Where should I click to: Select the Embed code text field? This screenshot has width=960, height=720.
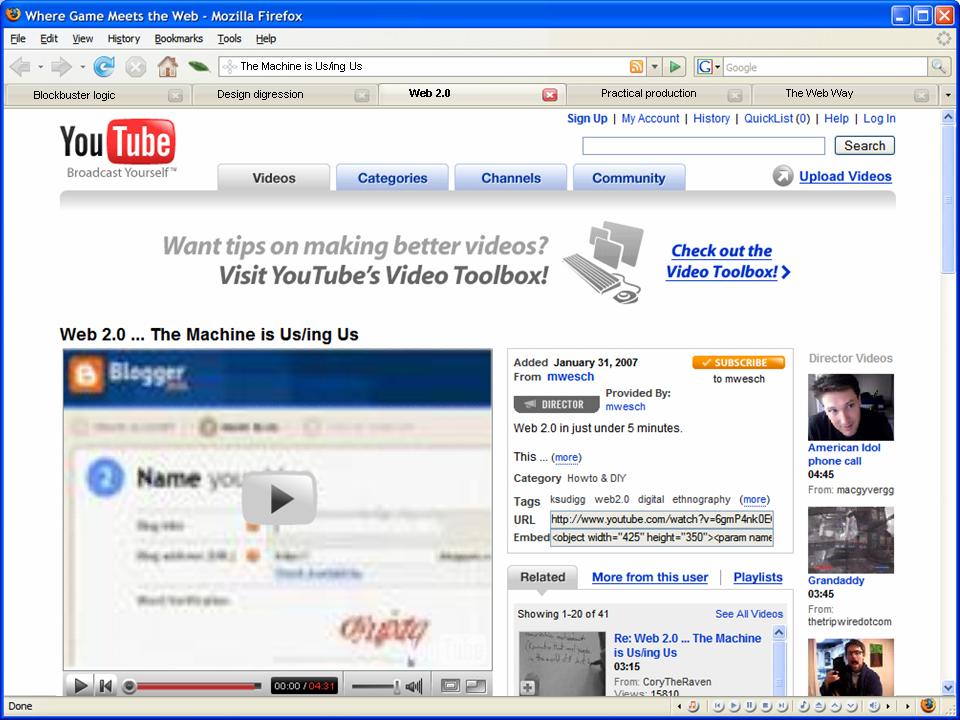(x=661, y=538)
